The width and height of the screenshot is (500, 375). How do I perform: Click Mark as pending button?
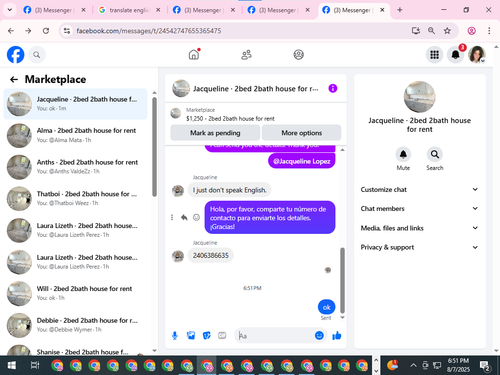pyautogui.click(x=215, y=133)
